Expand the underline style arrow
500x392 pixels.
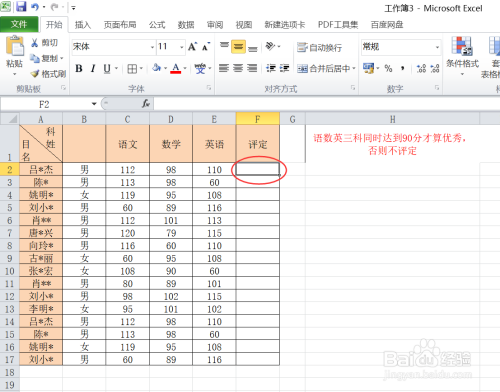[116, 69]
